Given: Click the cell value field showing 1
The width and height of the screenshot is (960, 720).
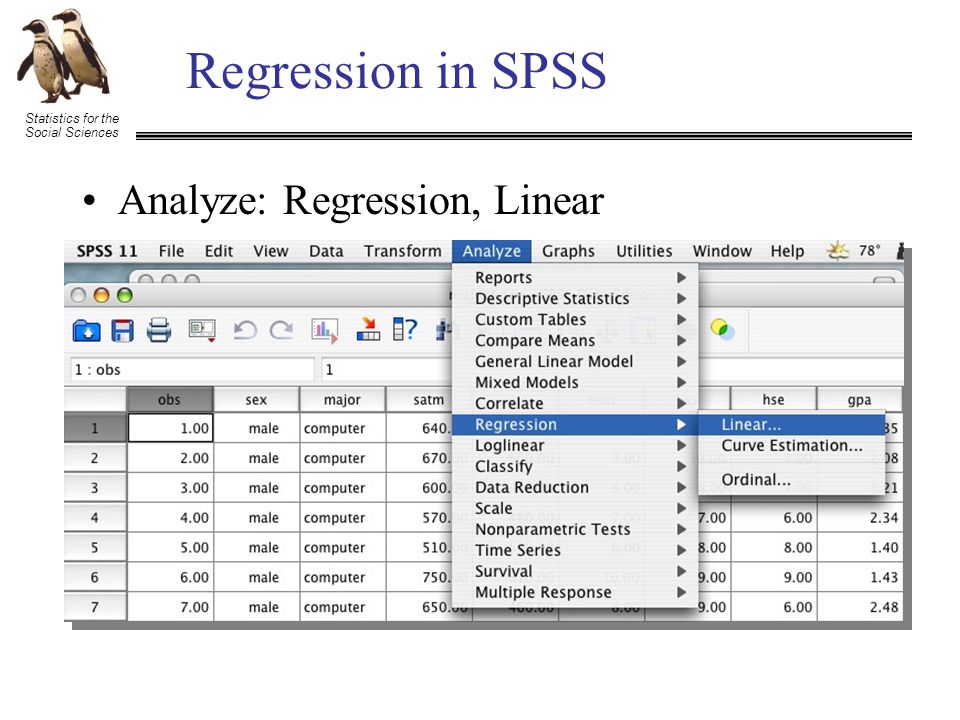Looking at the screenshot, I should coord(388,370).
